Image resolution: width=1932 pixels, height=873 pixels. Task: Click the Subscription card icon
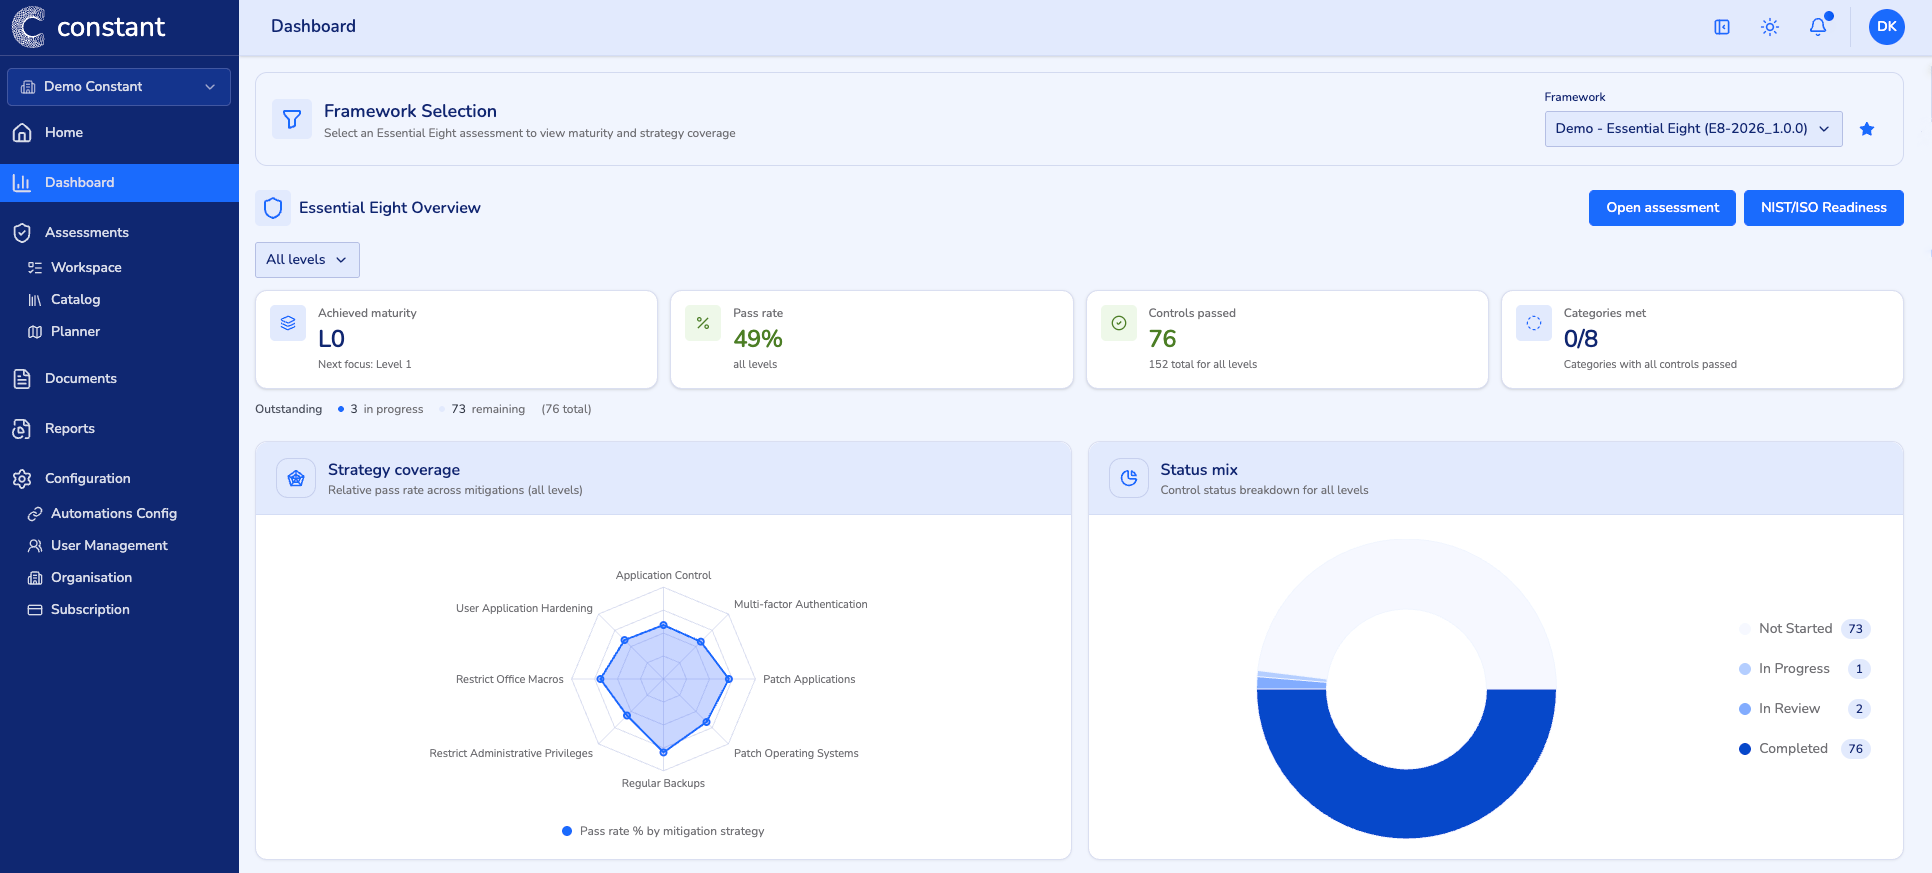35,610
